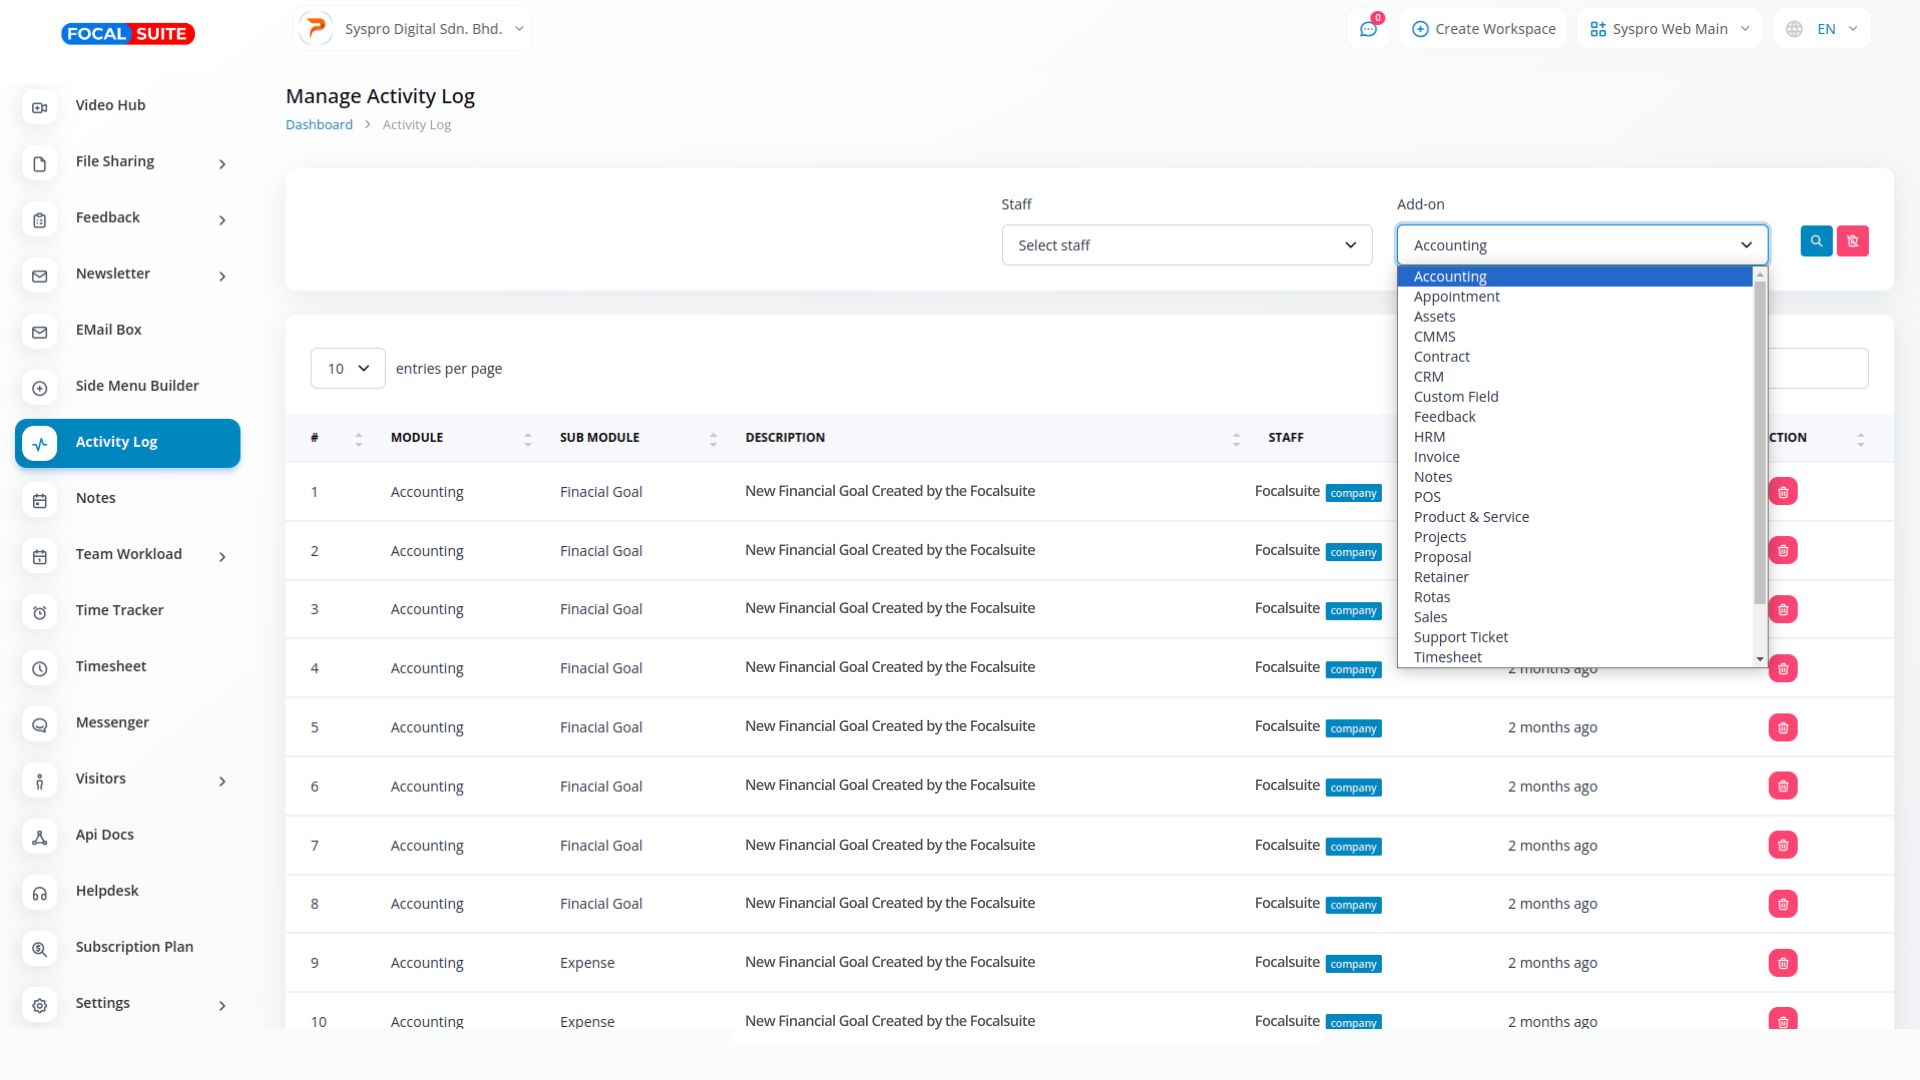Open Api Docs in the sidebar
Screen dimensions: 1920x1080
(104, 834)
